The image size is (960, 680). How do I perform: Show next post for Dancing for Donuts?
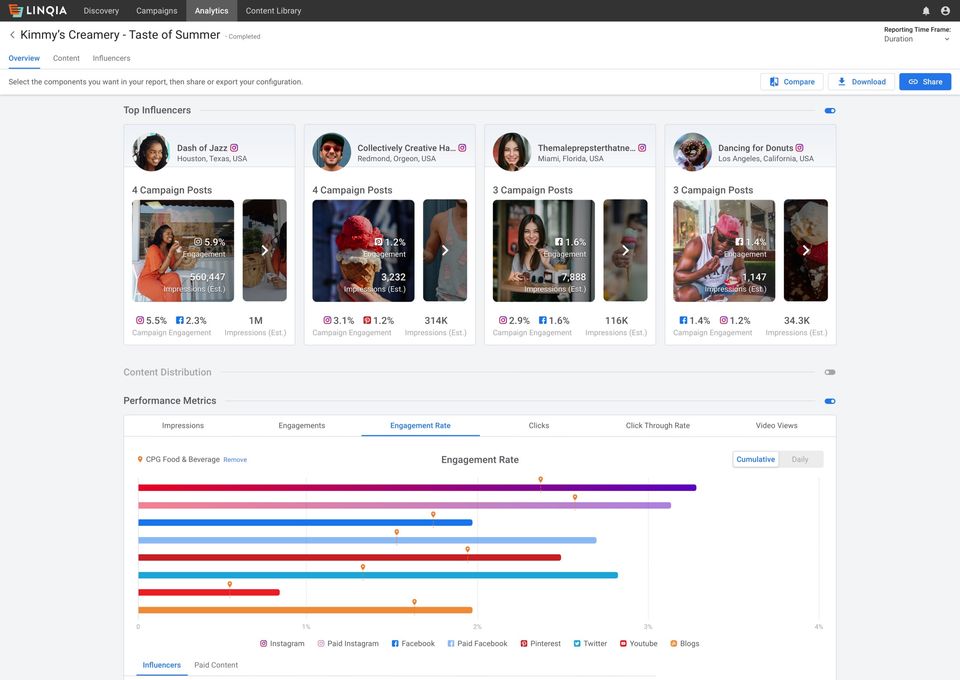click(x=806, y=250)
